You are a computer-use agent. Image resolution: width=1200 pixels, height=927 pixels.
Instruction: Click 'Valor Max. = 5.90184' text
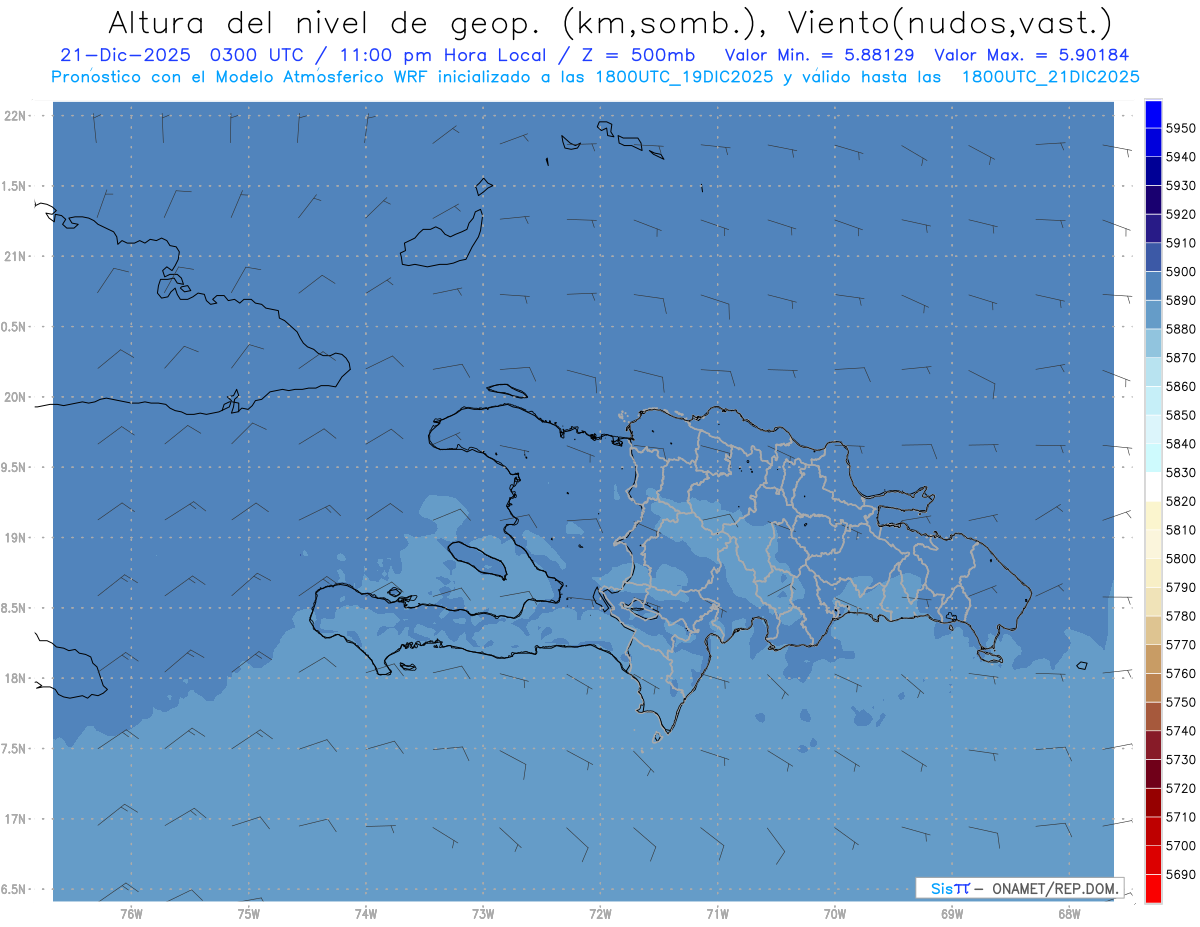(1032, 55)
